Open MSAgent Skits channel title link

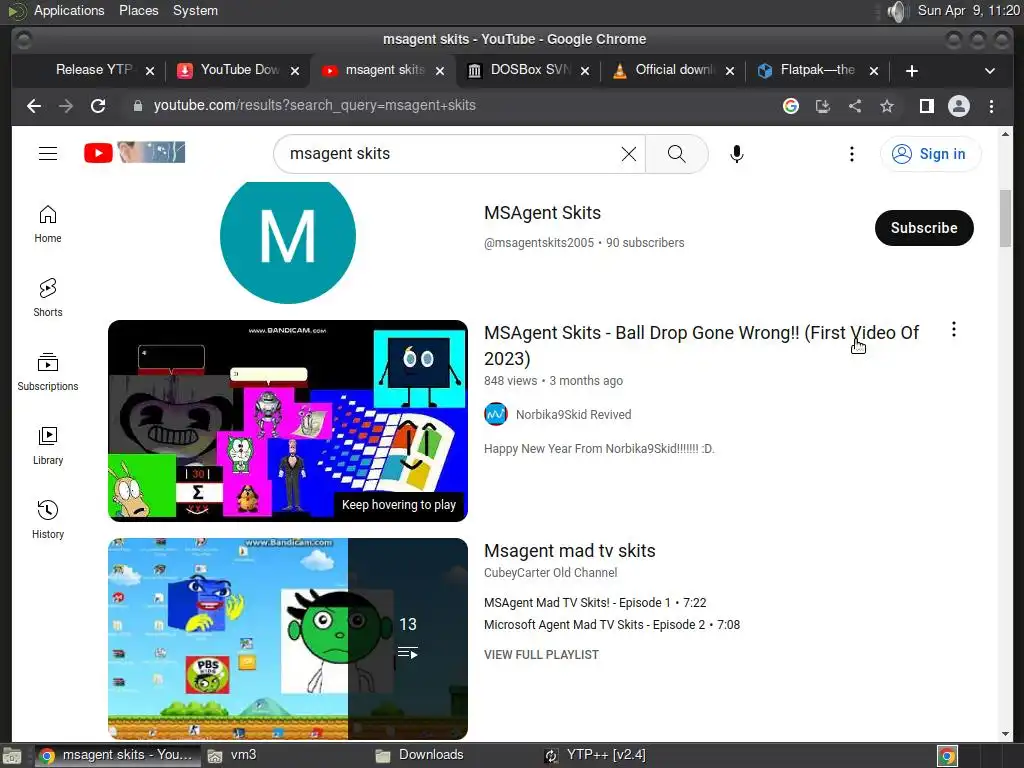[542, 213]
